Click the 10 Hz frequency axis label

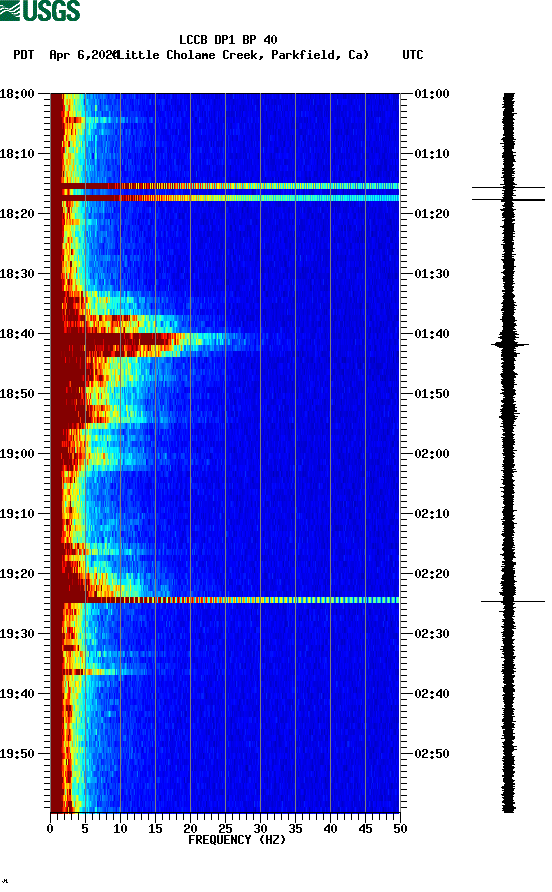[x=120, y=829]
